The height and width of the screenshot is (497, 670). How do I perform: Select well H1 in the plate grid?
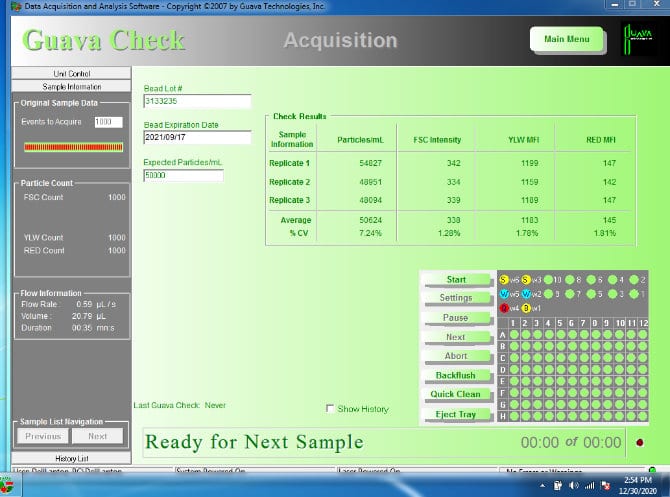(x=514, y=416)
